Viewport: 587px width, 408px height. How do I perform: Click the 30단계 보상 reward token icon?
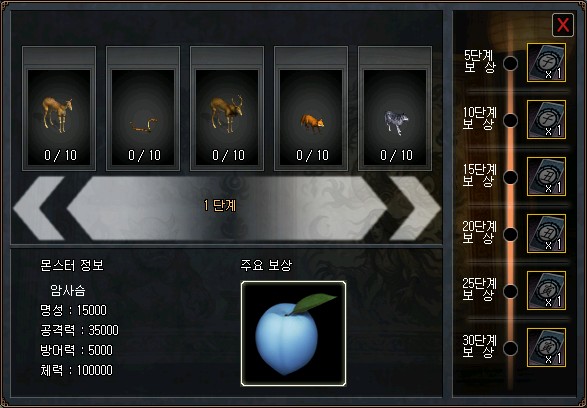pos(546,347)
